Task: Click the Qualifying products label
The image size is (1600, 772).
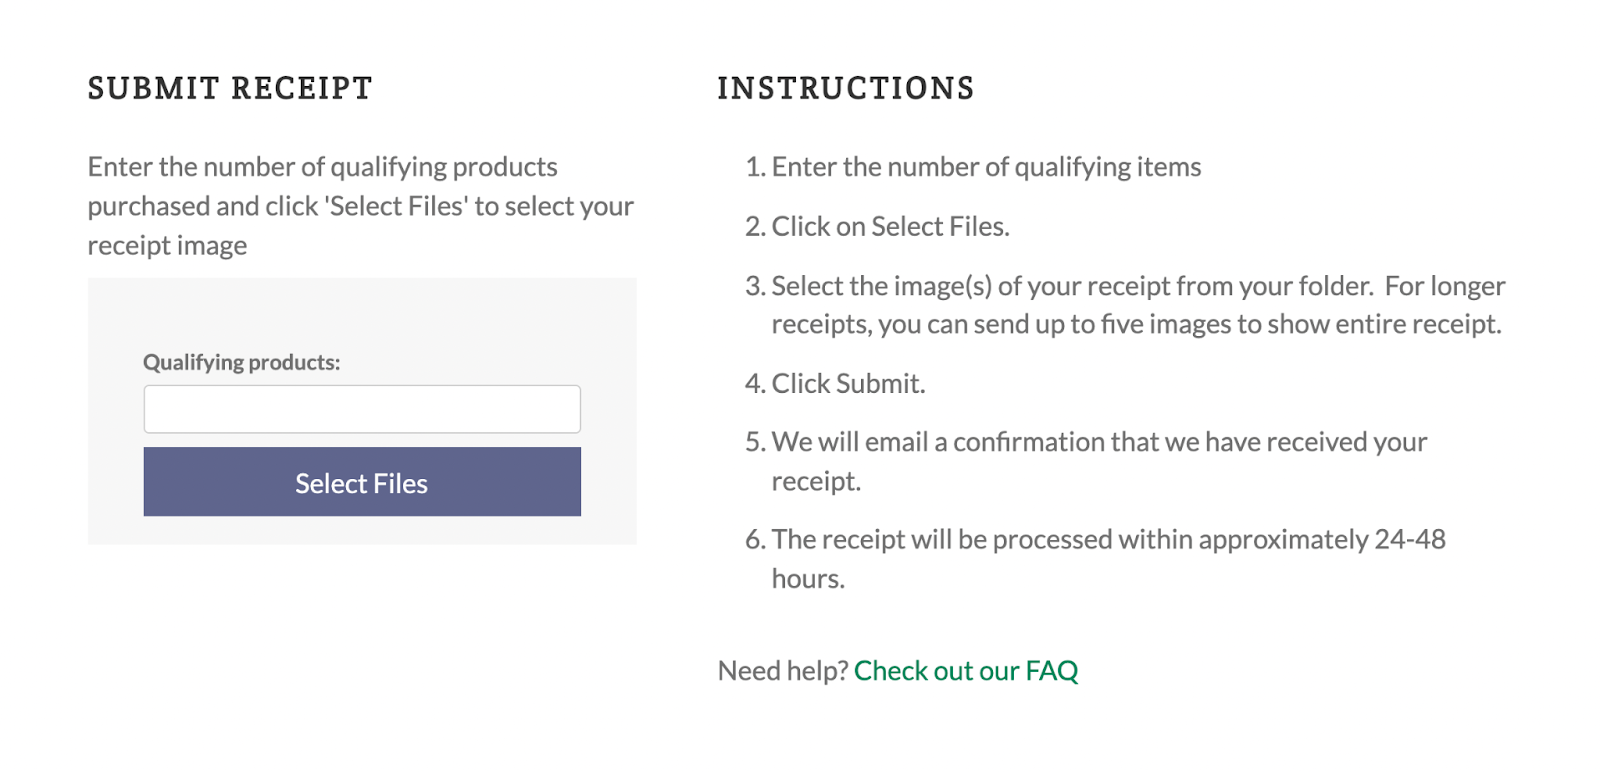Action: click(241, 362)
